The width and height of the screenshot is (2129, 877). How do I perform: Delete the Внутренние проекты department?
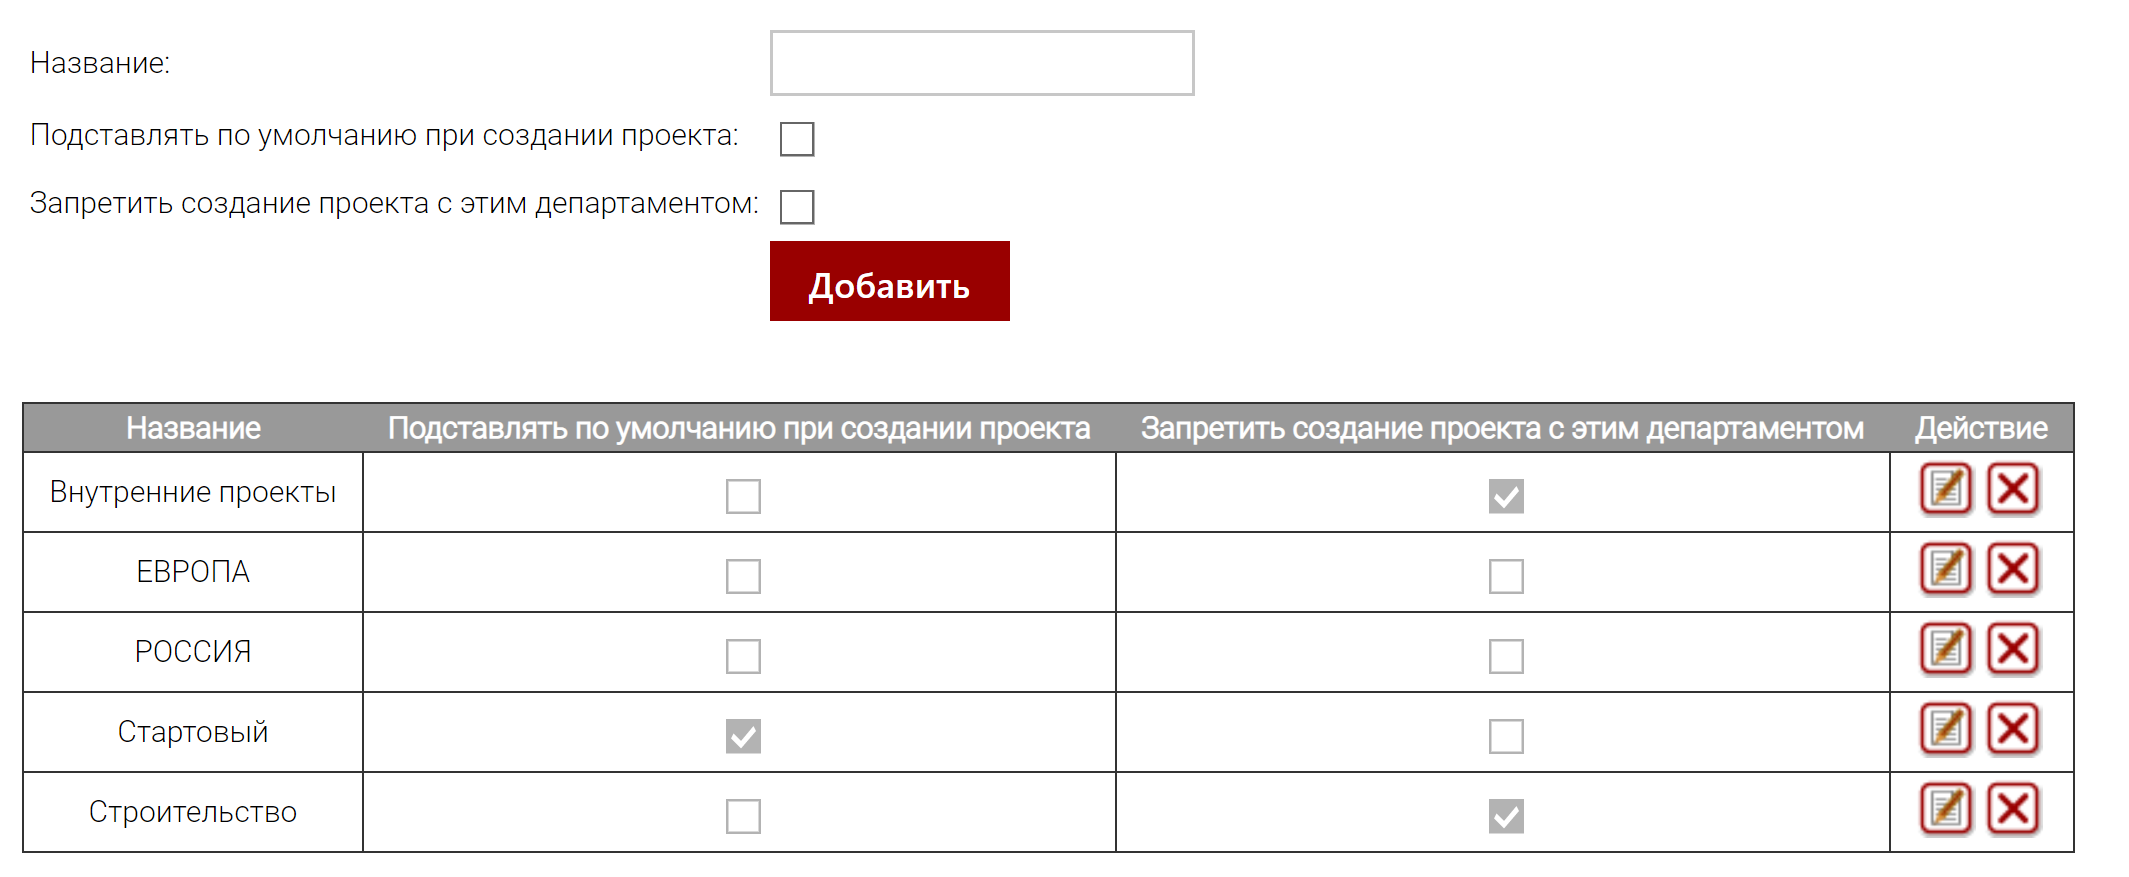coord(2012,489)
